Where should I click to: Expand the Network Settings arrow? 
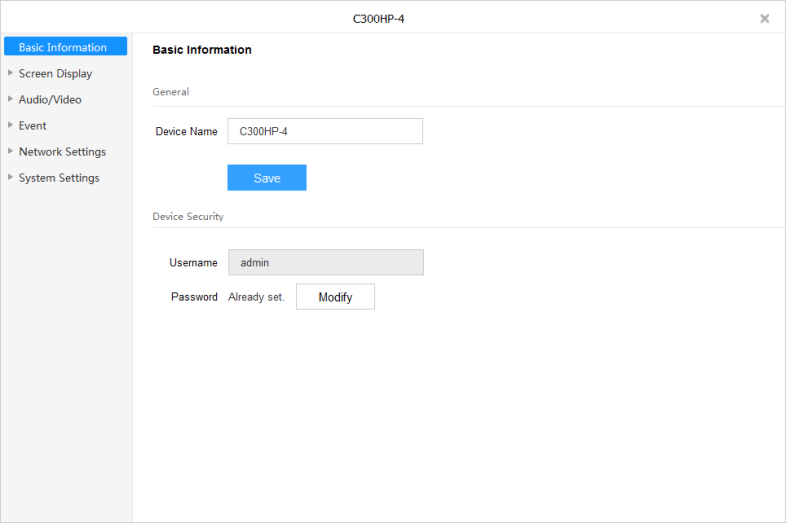[10, 151]
